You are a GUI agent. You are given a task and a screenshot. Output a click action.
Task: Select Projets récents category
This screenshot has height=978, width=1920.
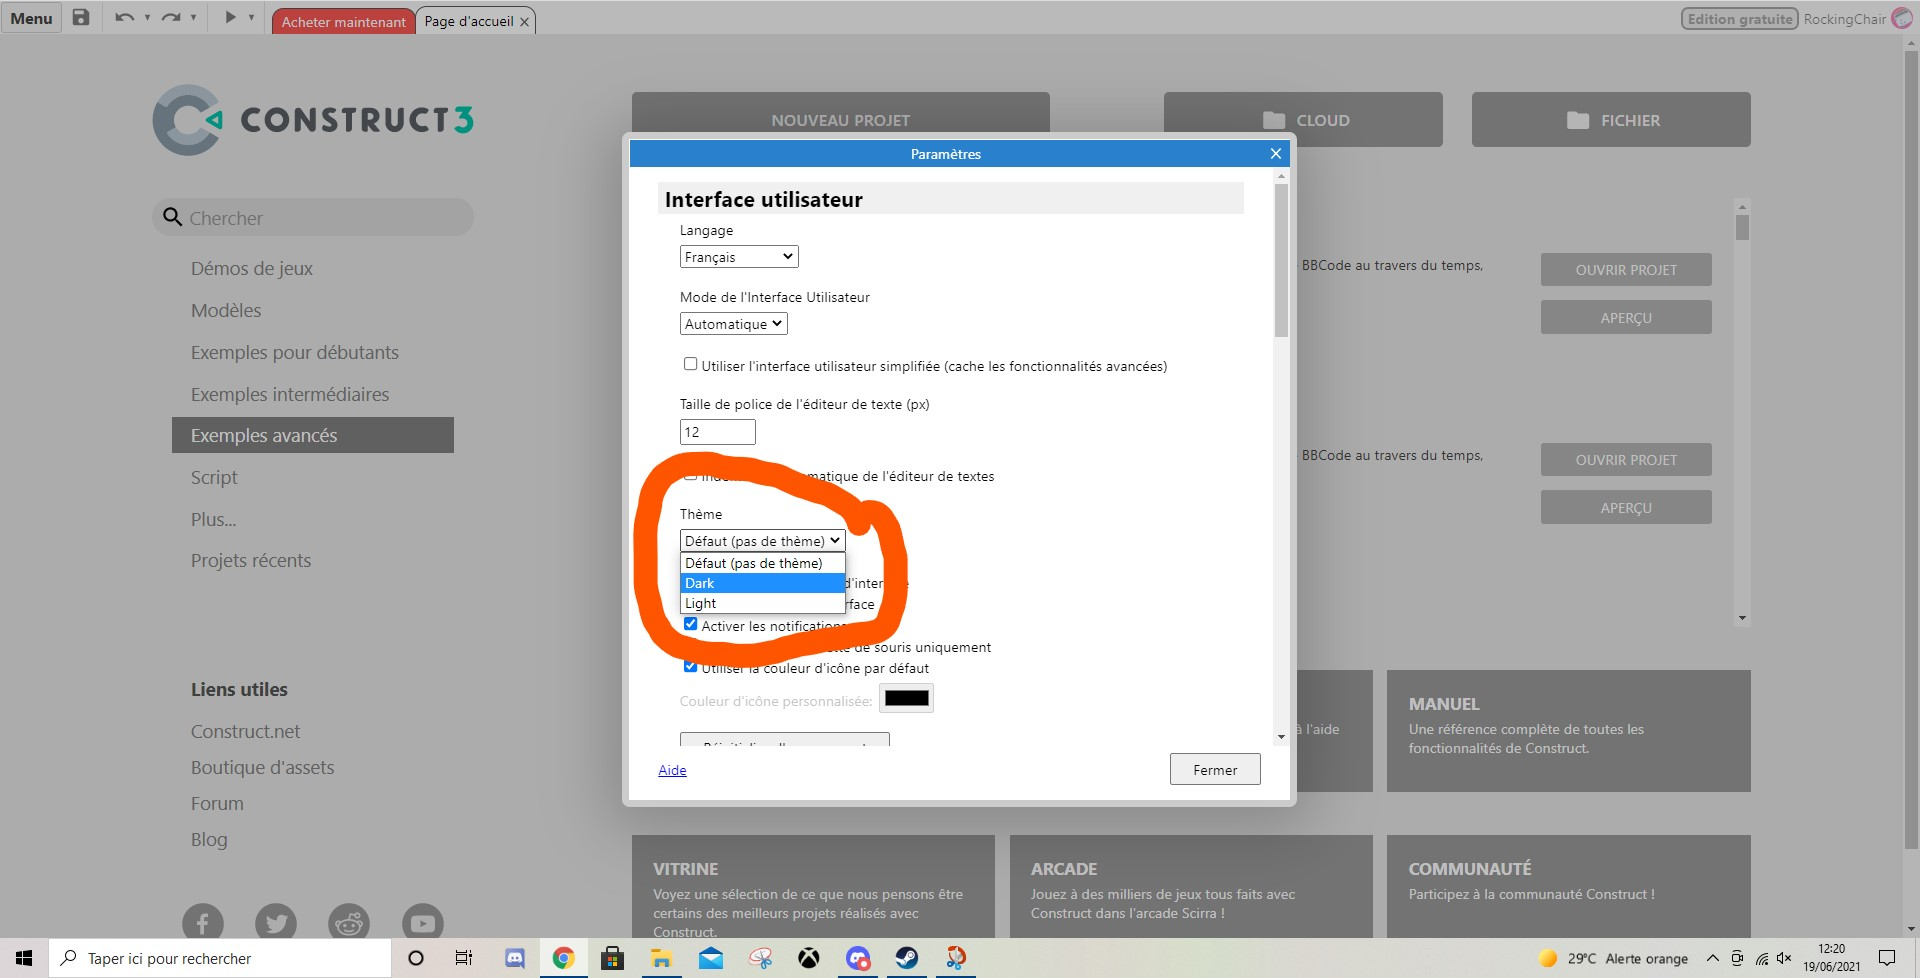pyautogui.click(x=251, y=560)
